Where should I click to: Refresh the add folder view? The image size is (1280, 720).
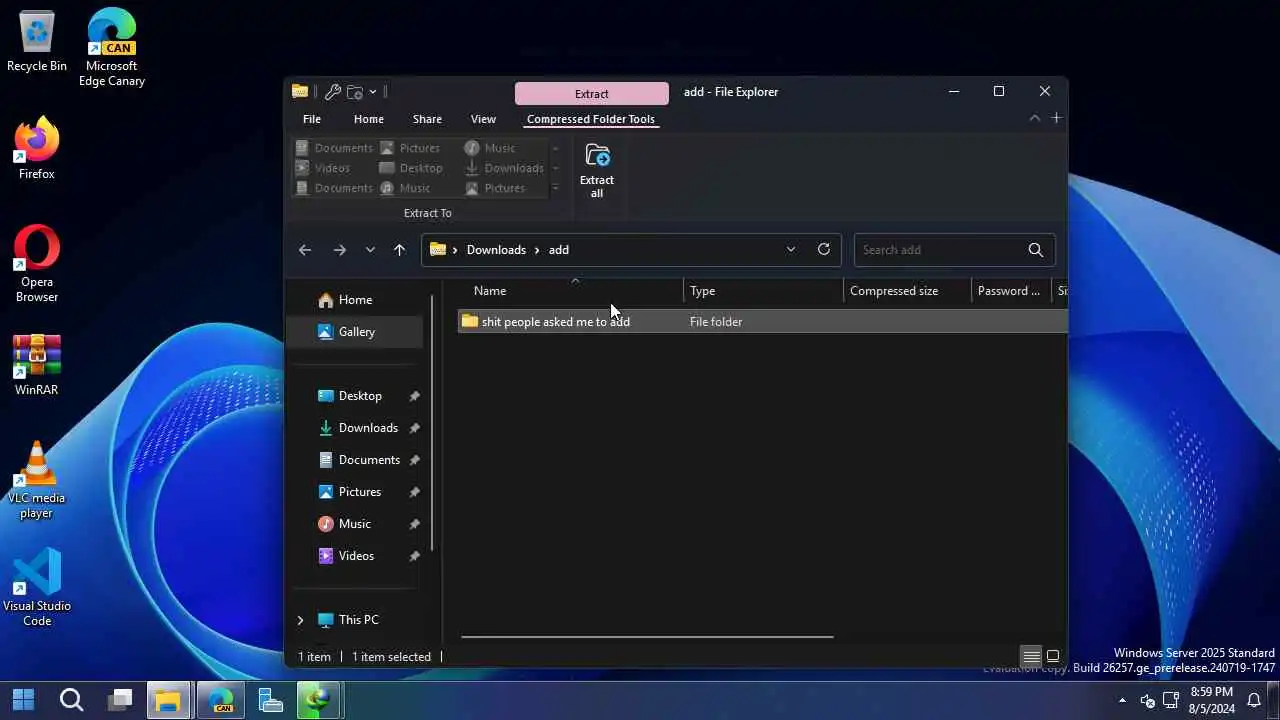(824, 250)
